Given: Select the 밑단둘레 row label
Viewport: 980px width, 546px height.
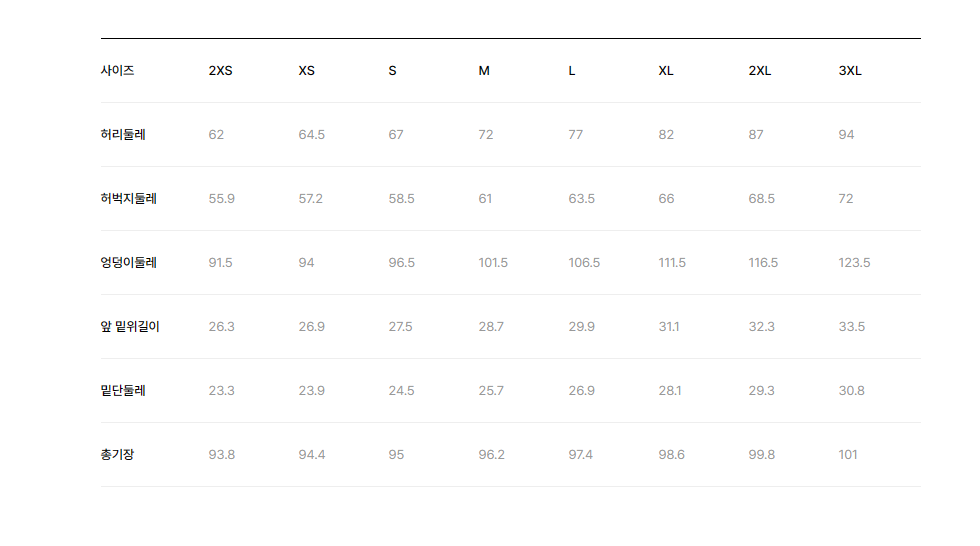Looking at the screenshot, I should coord(123,390).
